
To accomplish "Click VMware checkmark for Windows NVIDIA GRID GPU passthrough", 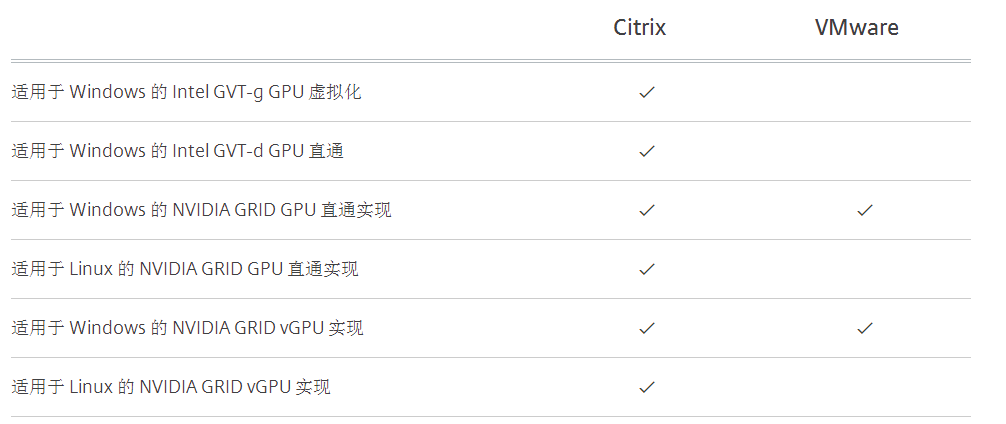I will (865, 210).
